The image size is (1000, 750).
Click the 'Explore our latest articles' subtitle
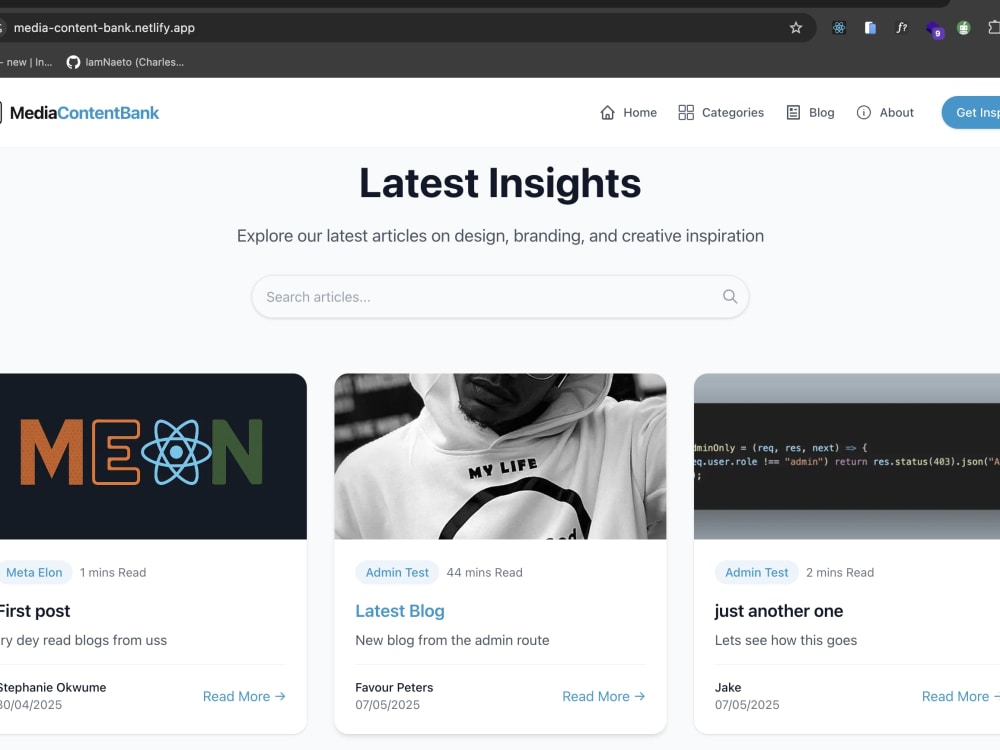click(500, 236)
